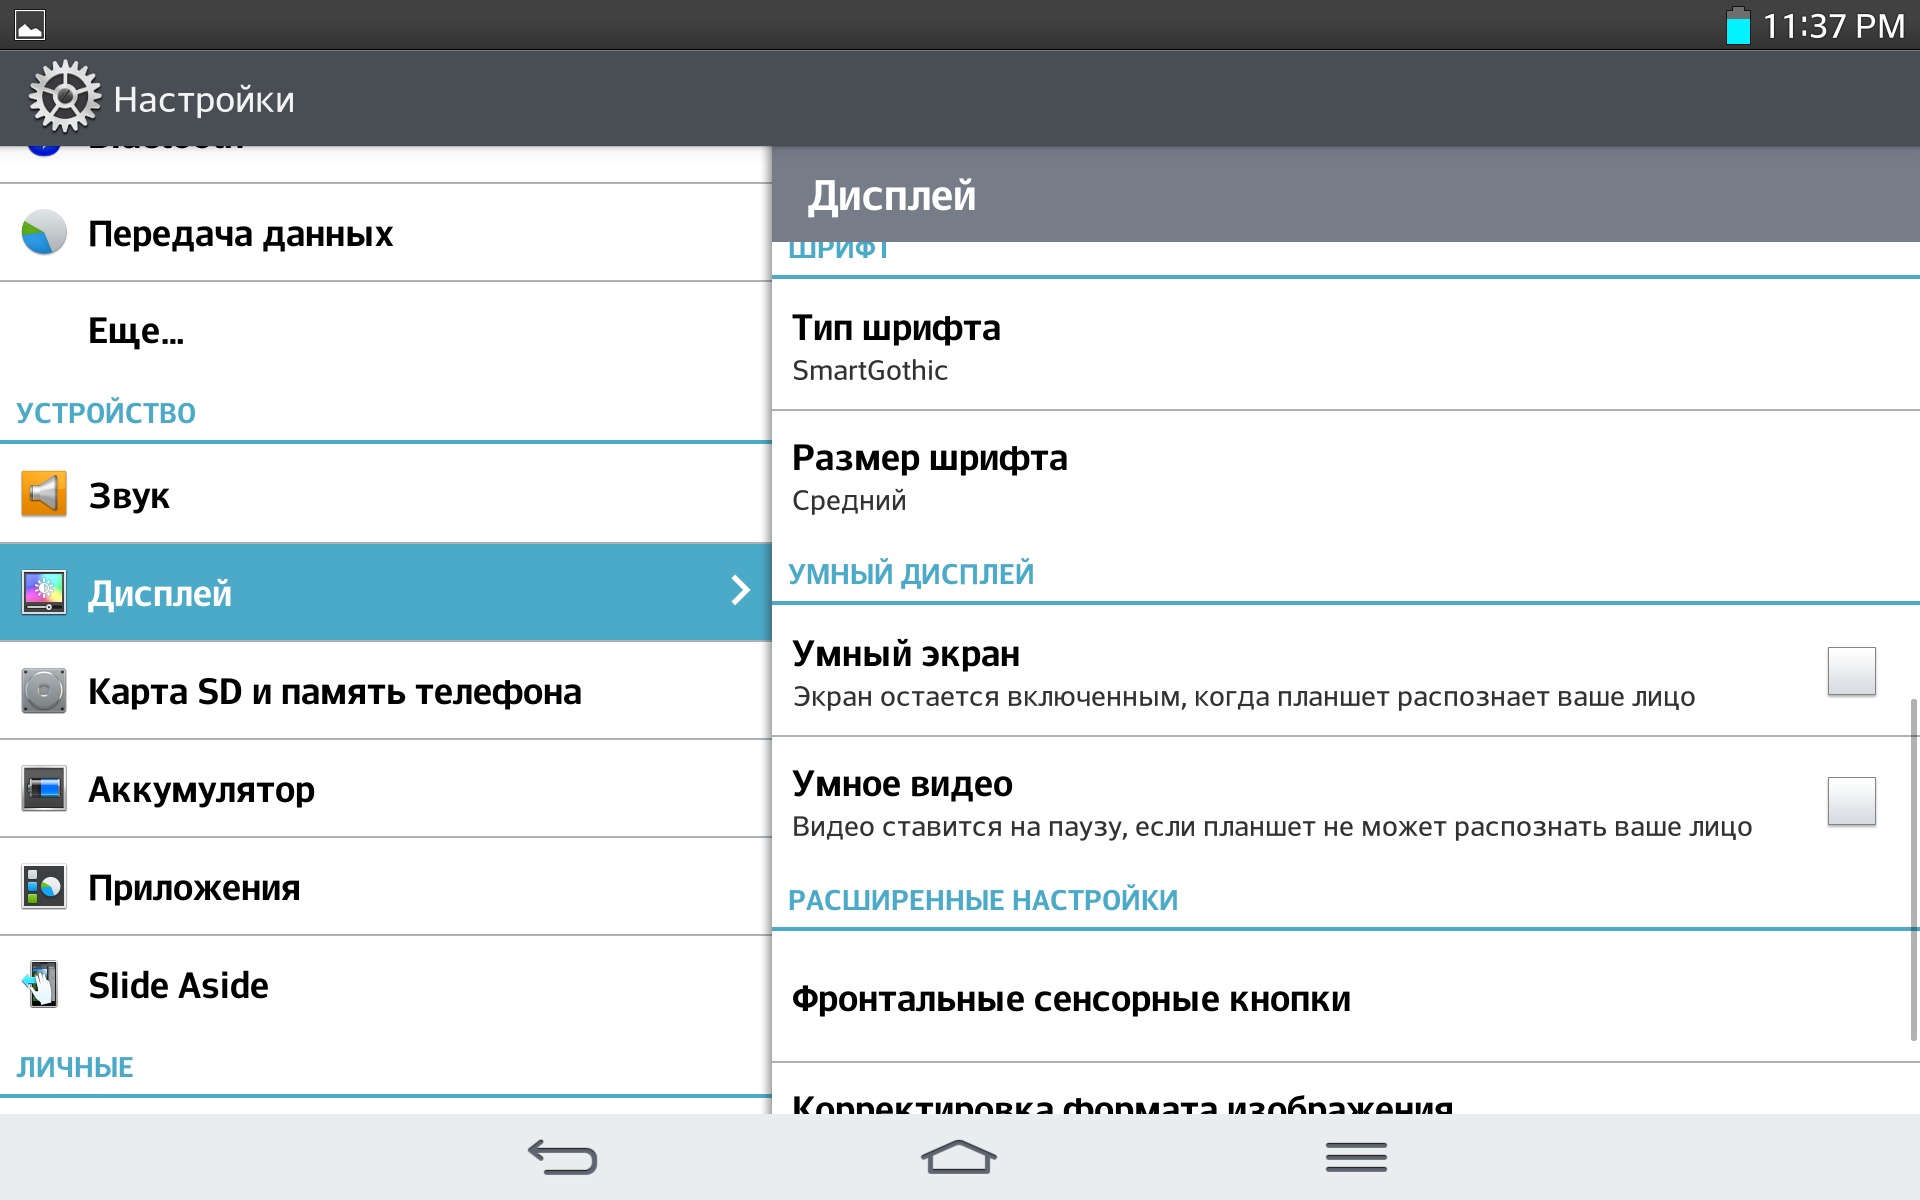Tap the Приложения apps icon
Screen dimensions: 1920x1200
(x=44, y=887)
